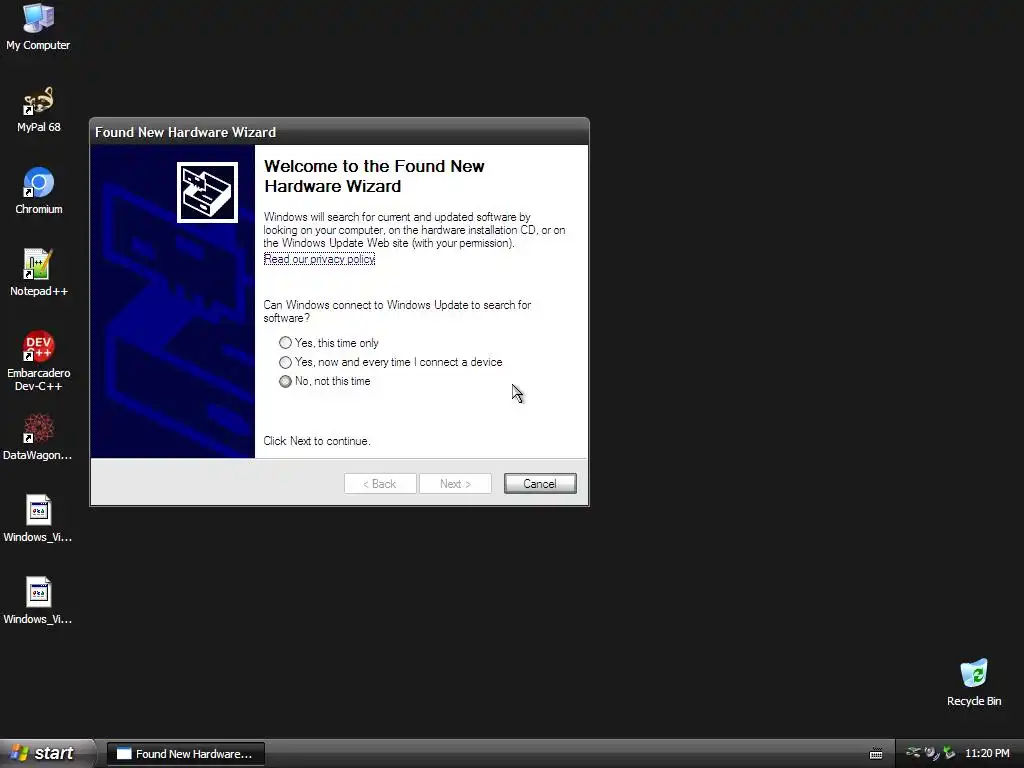Click the on-screen keyboard icon in the taskbar
This screenshot has width=1024, height=768.
pos(876,754)
